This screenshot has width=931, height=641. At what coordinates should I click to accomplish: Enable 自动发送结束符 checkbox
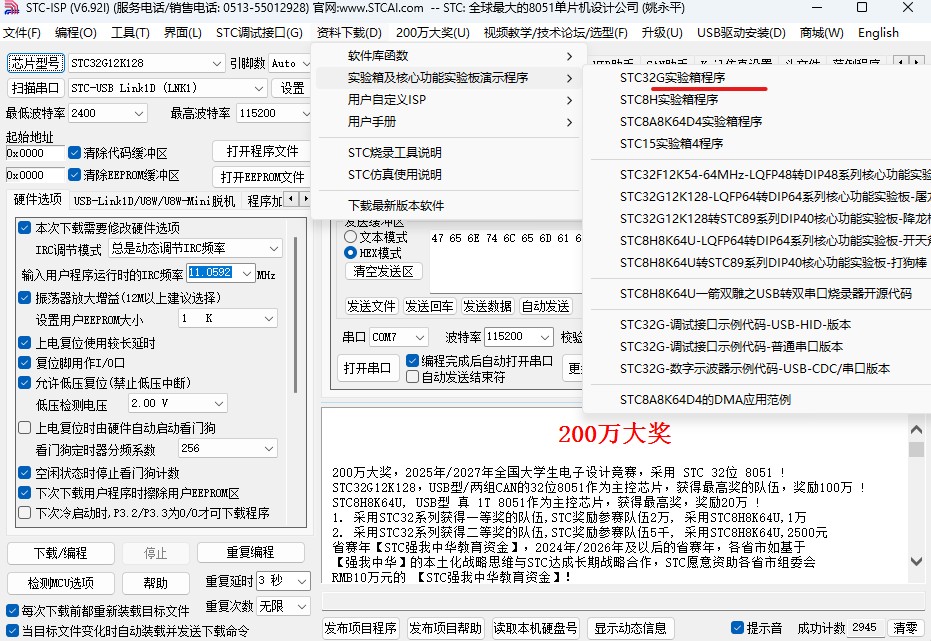(412, 376)
